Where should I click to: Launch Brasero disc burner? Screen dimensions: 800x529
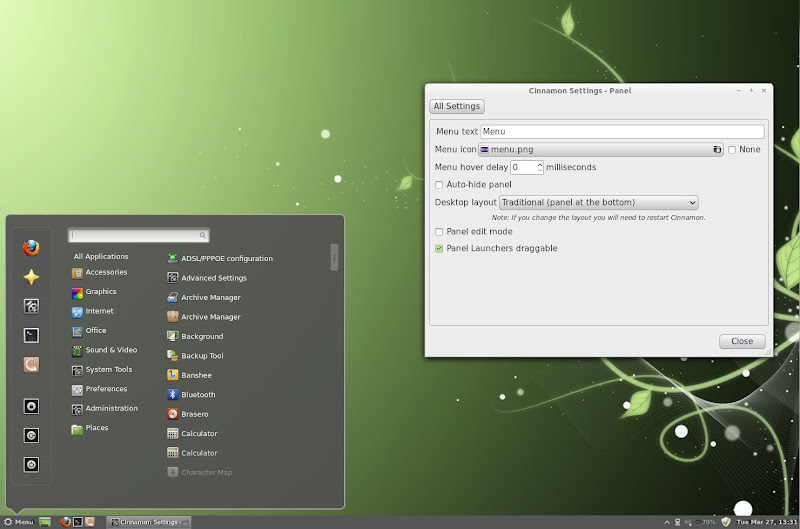tap(173, 414)
